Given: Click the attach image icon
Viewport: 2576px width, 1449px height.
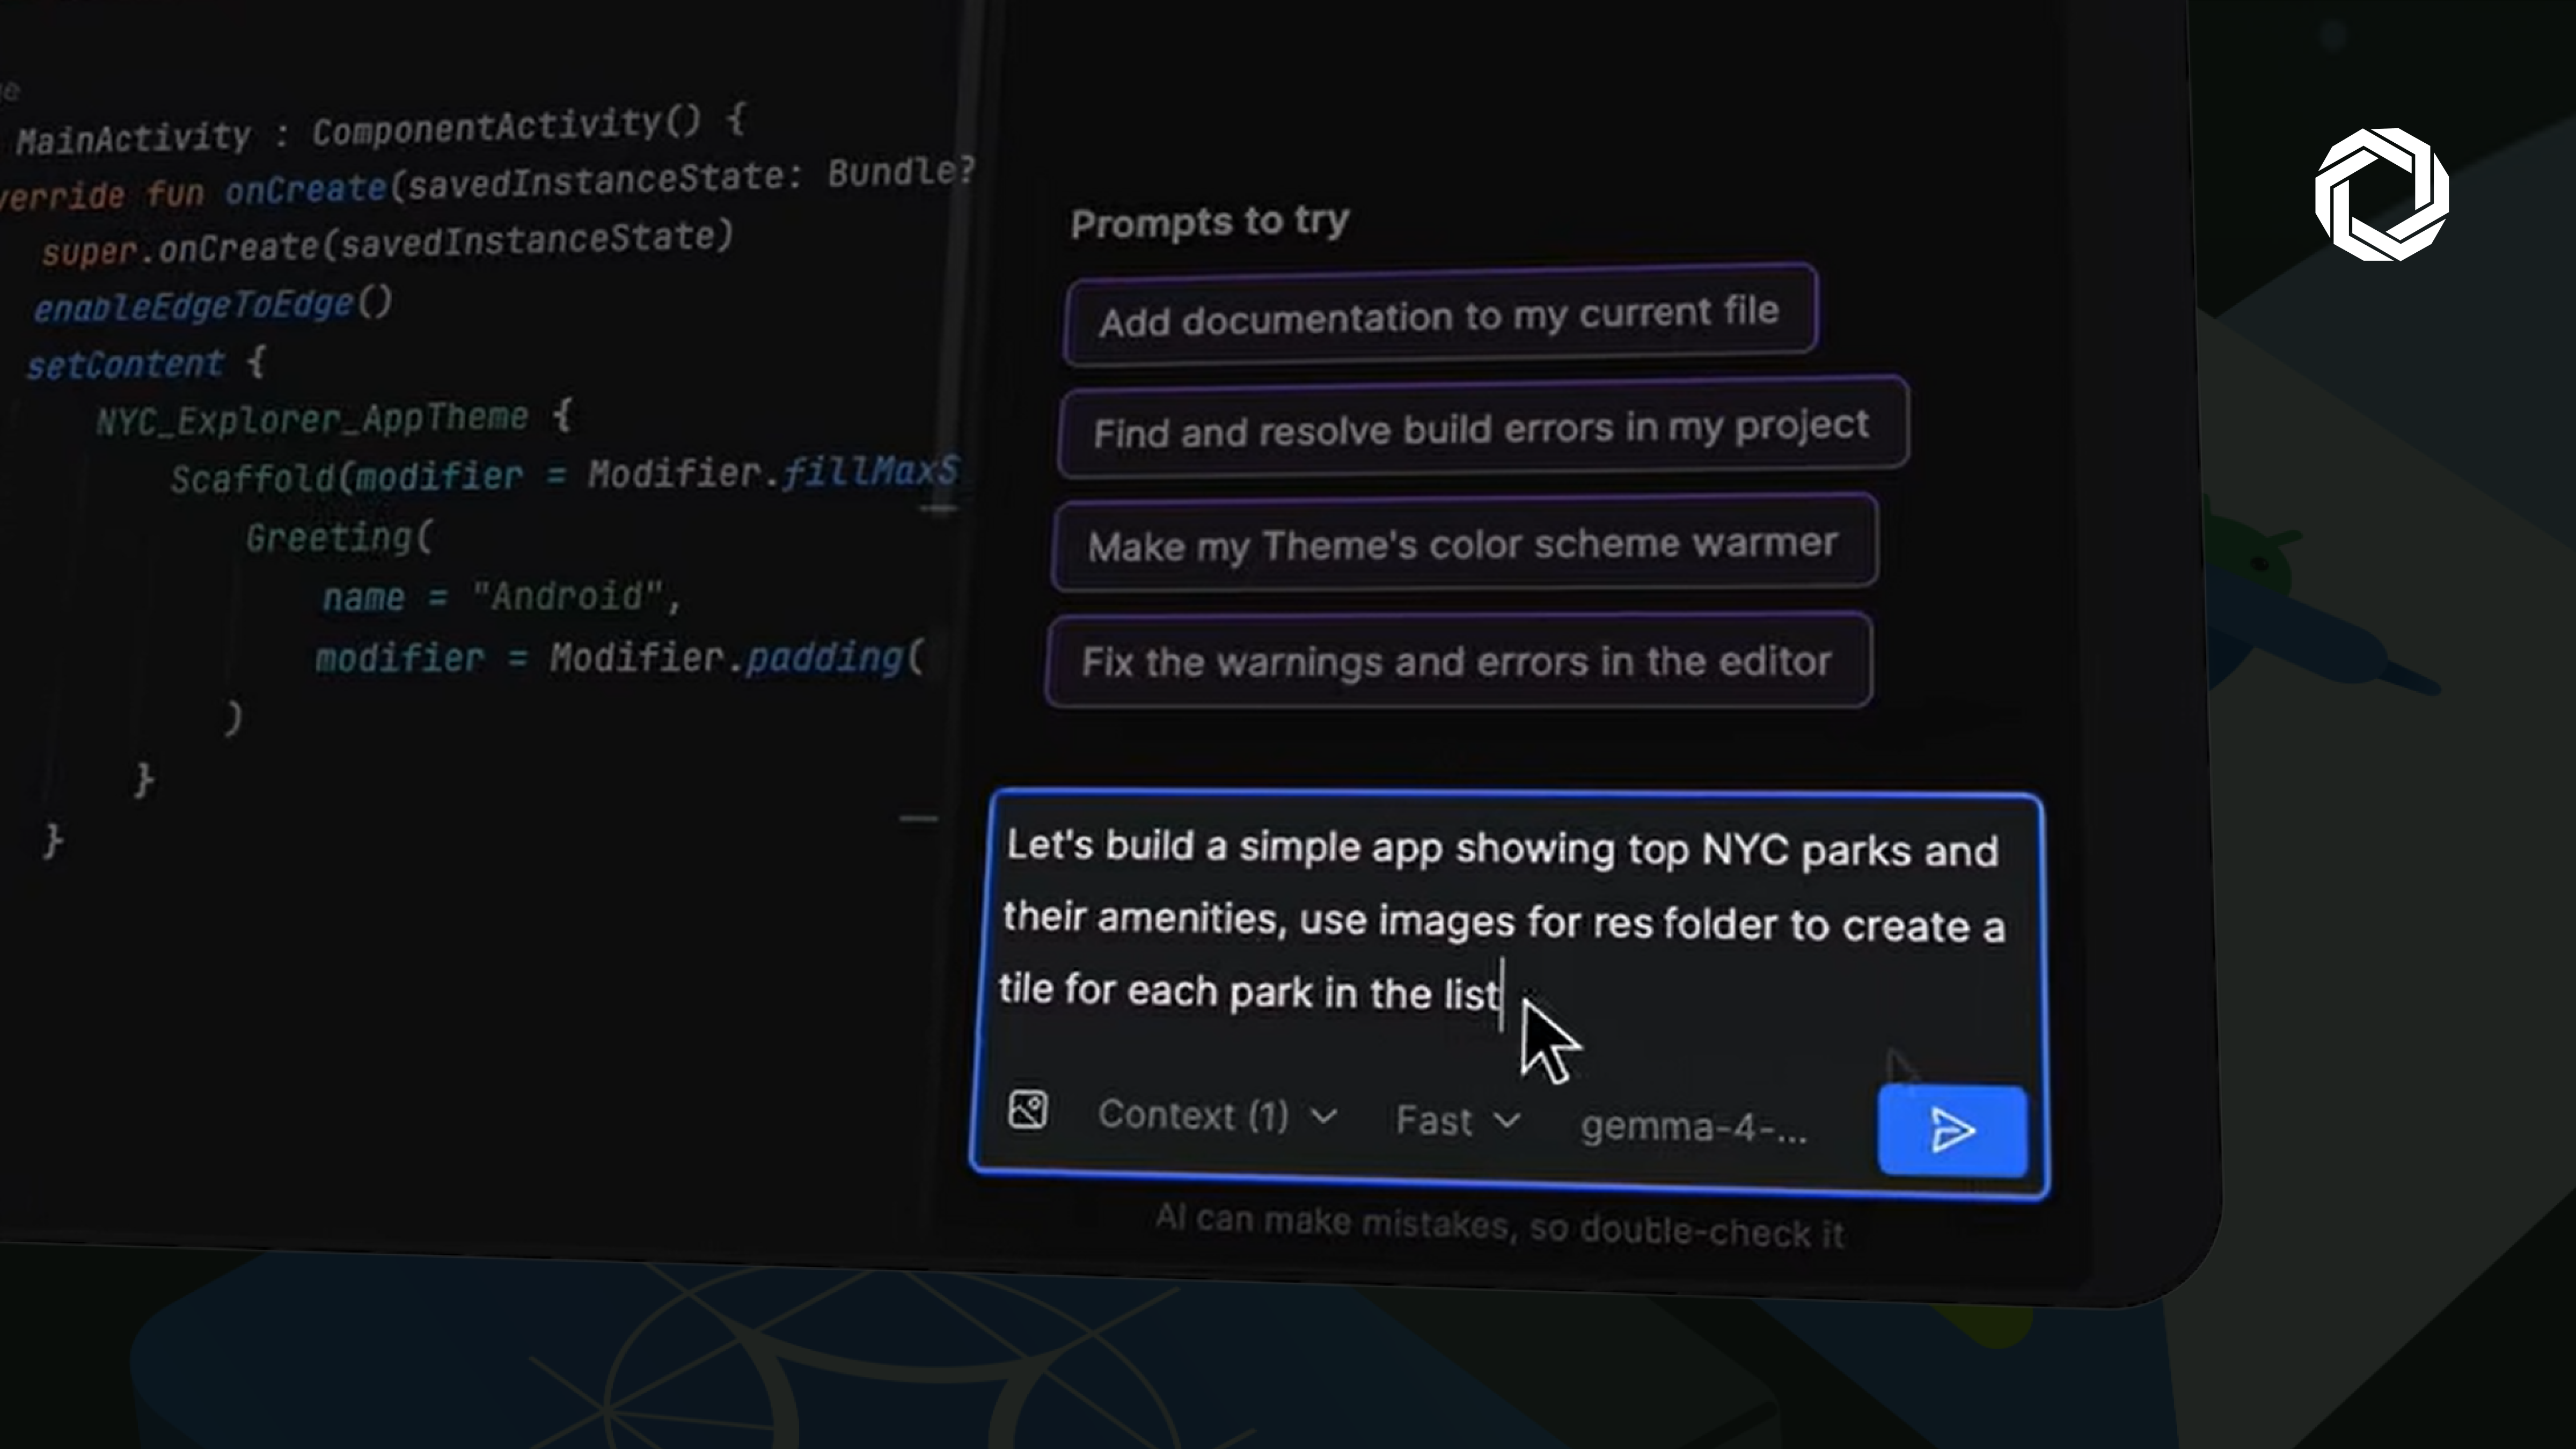Looking at the screenshot, I should [x=1027, y=1109].
